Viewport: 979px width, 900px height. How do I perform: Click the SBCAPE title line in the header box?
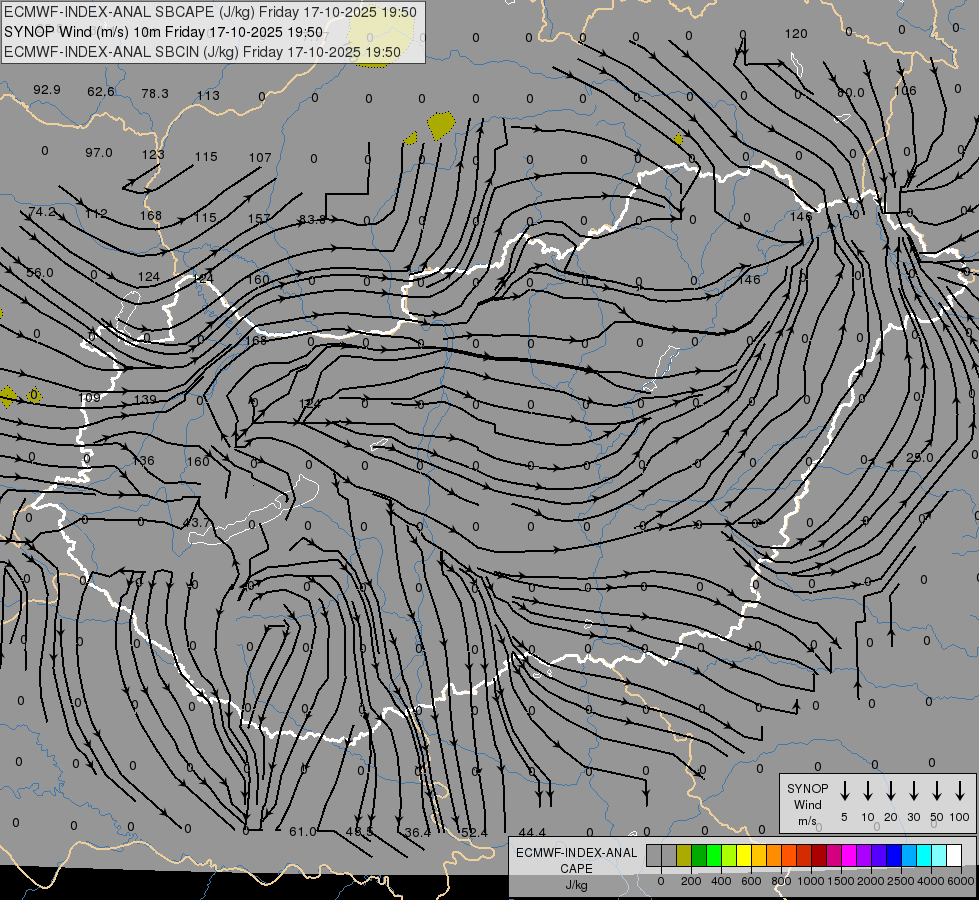pyautogui.click(x=210, y=12)
